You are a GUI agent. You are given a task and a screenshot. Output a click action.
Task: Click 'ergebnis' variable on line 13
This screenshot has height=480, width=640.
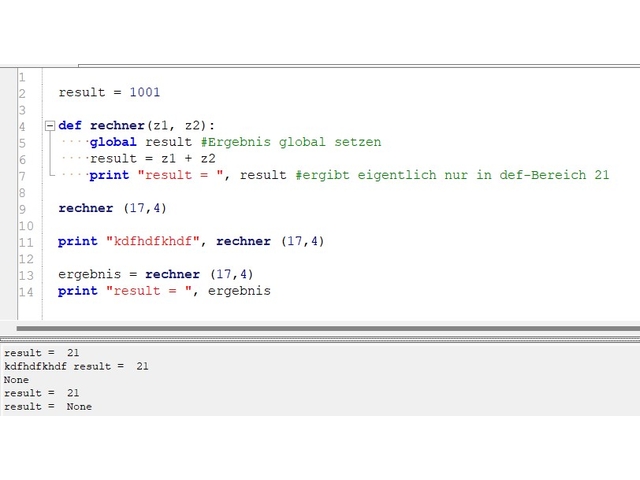coord(89,274)
